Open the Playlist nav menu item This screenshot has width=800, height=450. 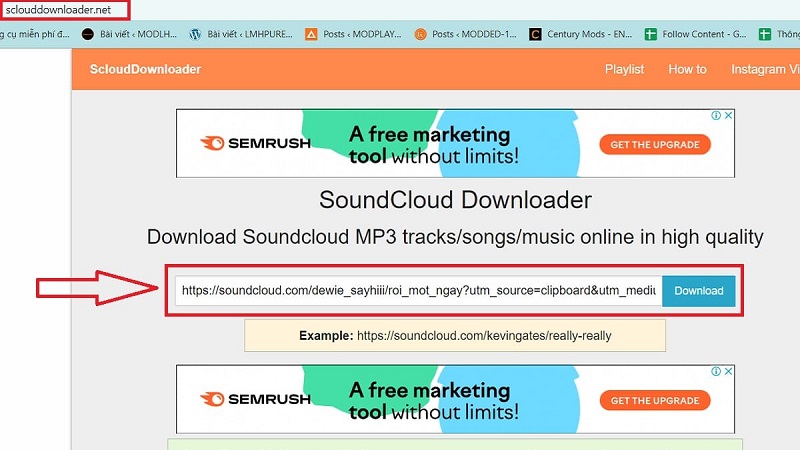(x=624, y=69)
